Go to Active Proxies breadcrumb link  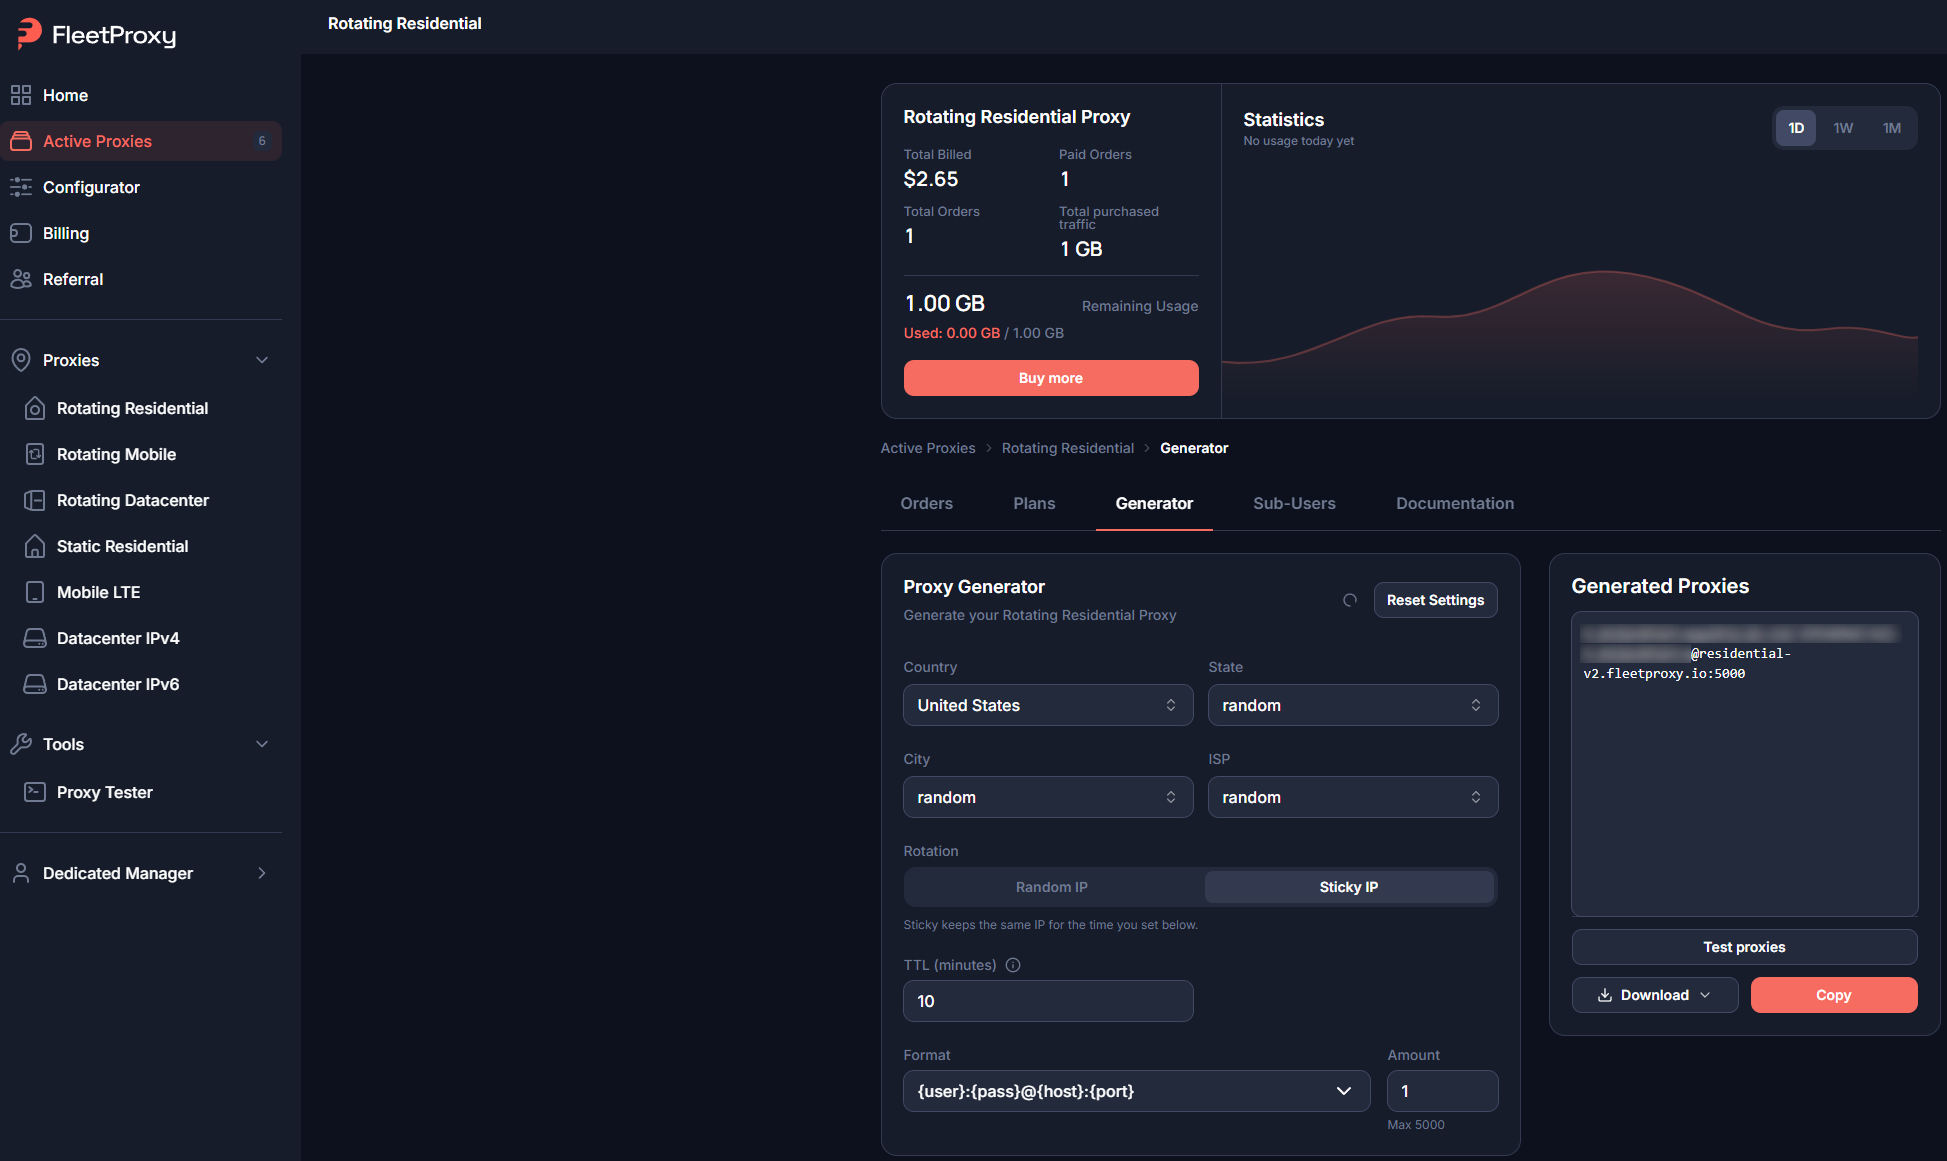click(927, 448)
